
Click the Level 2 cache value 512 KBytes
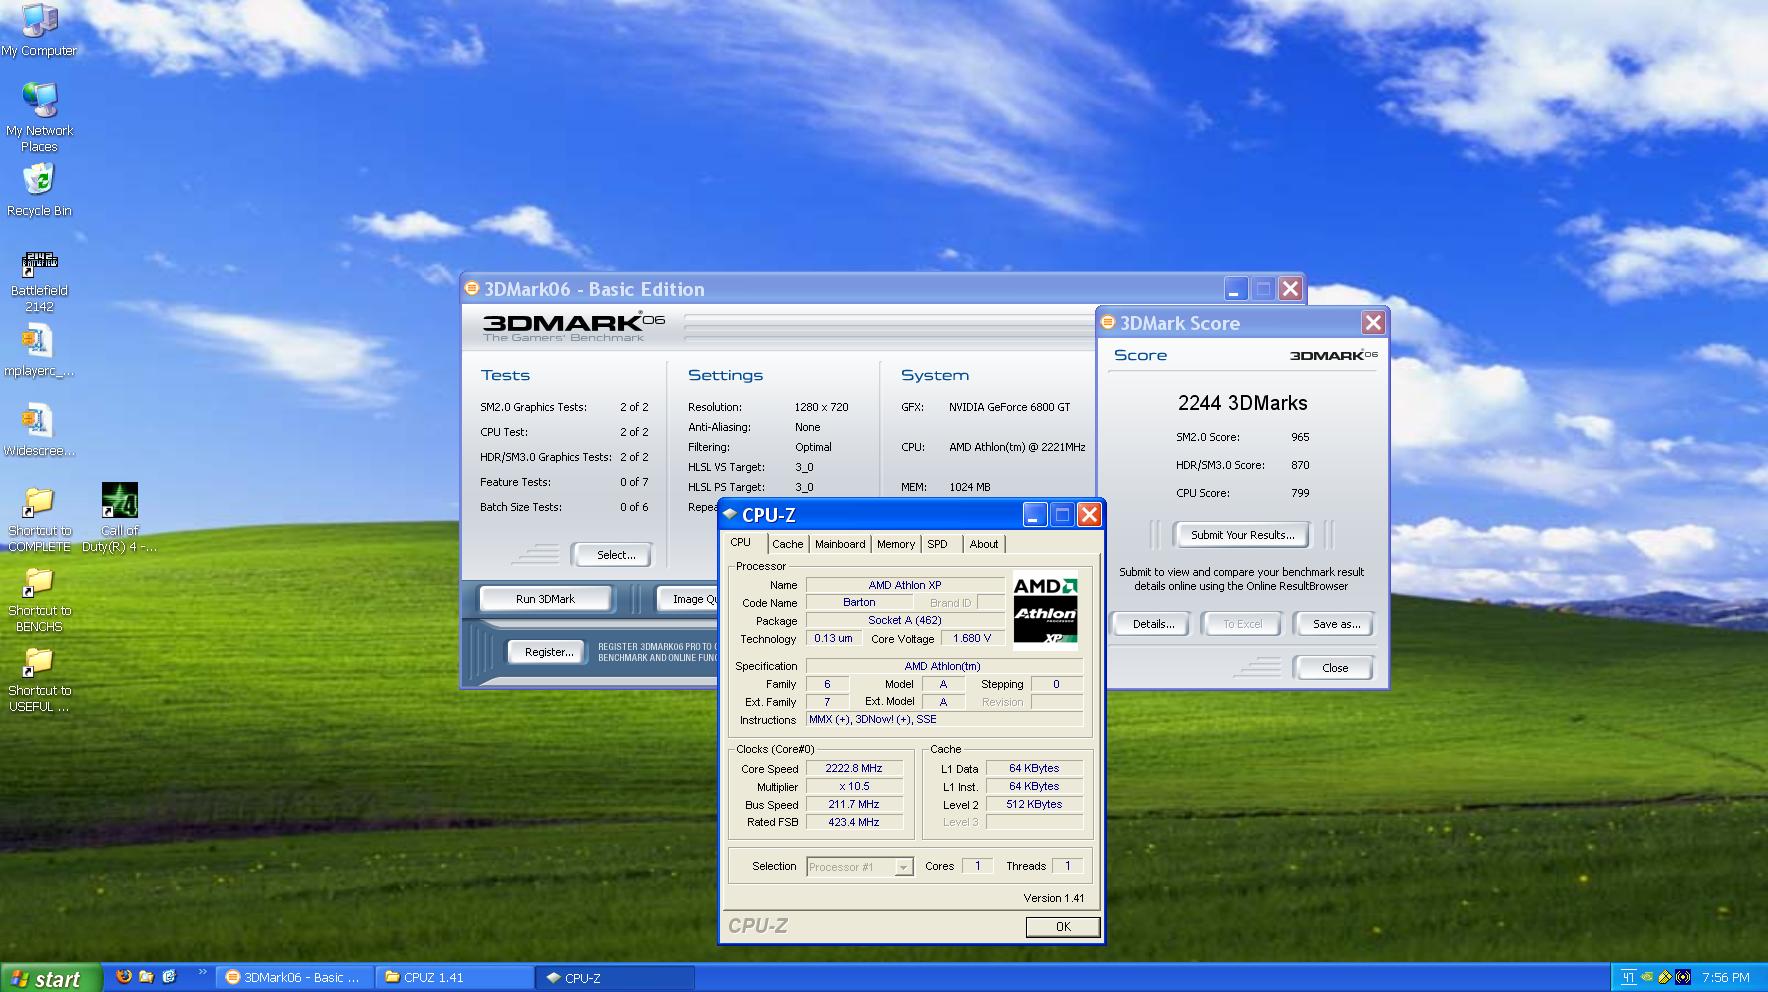1034,805
